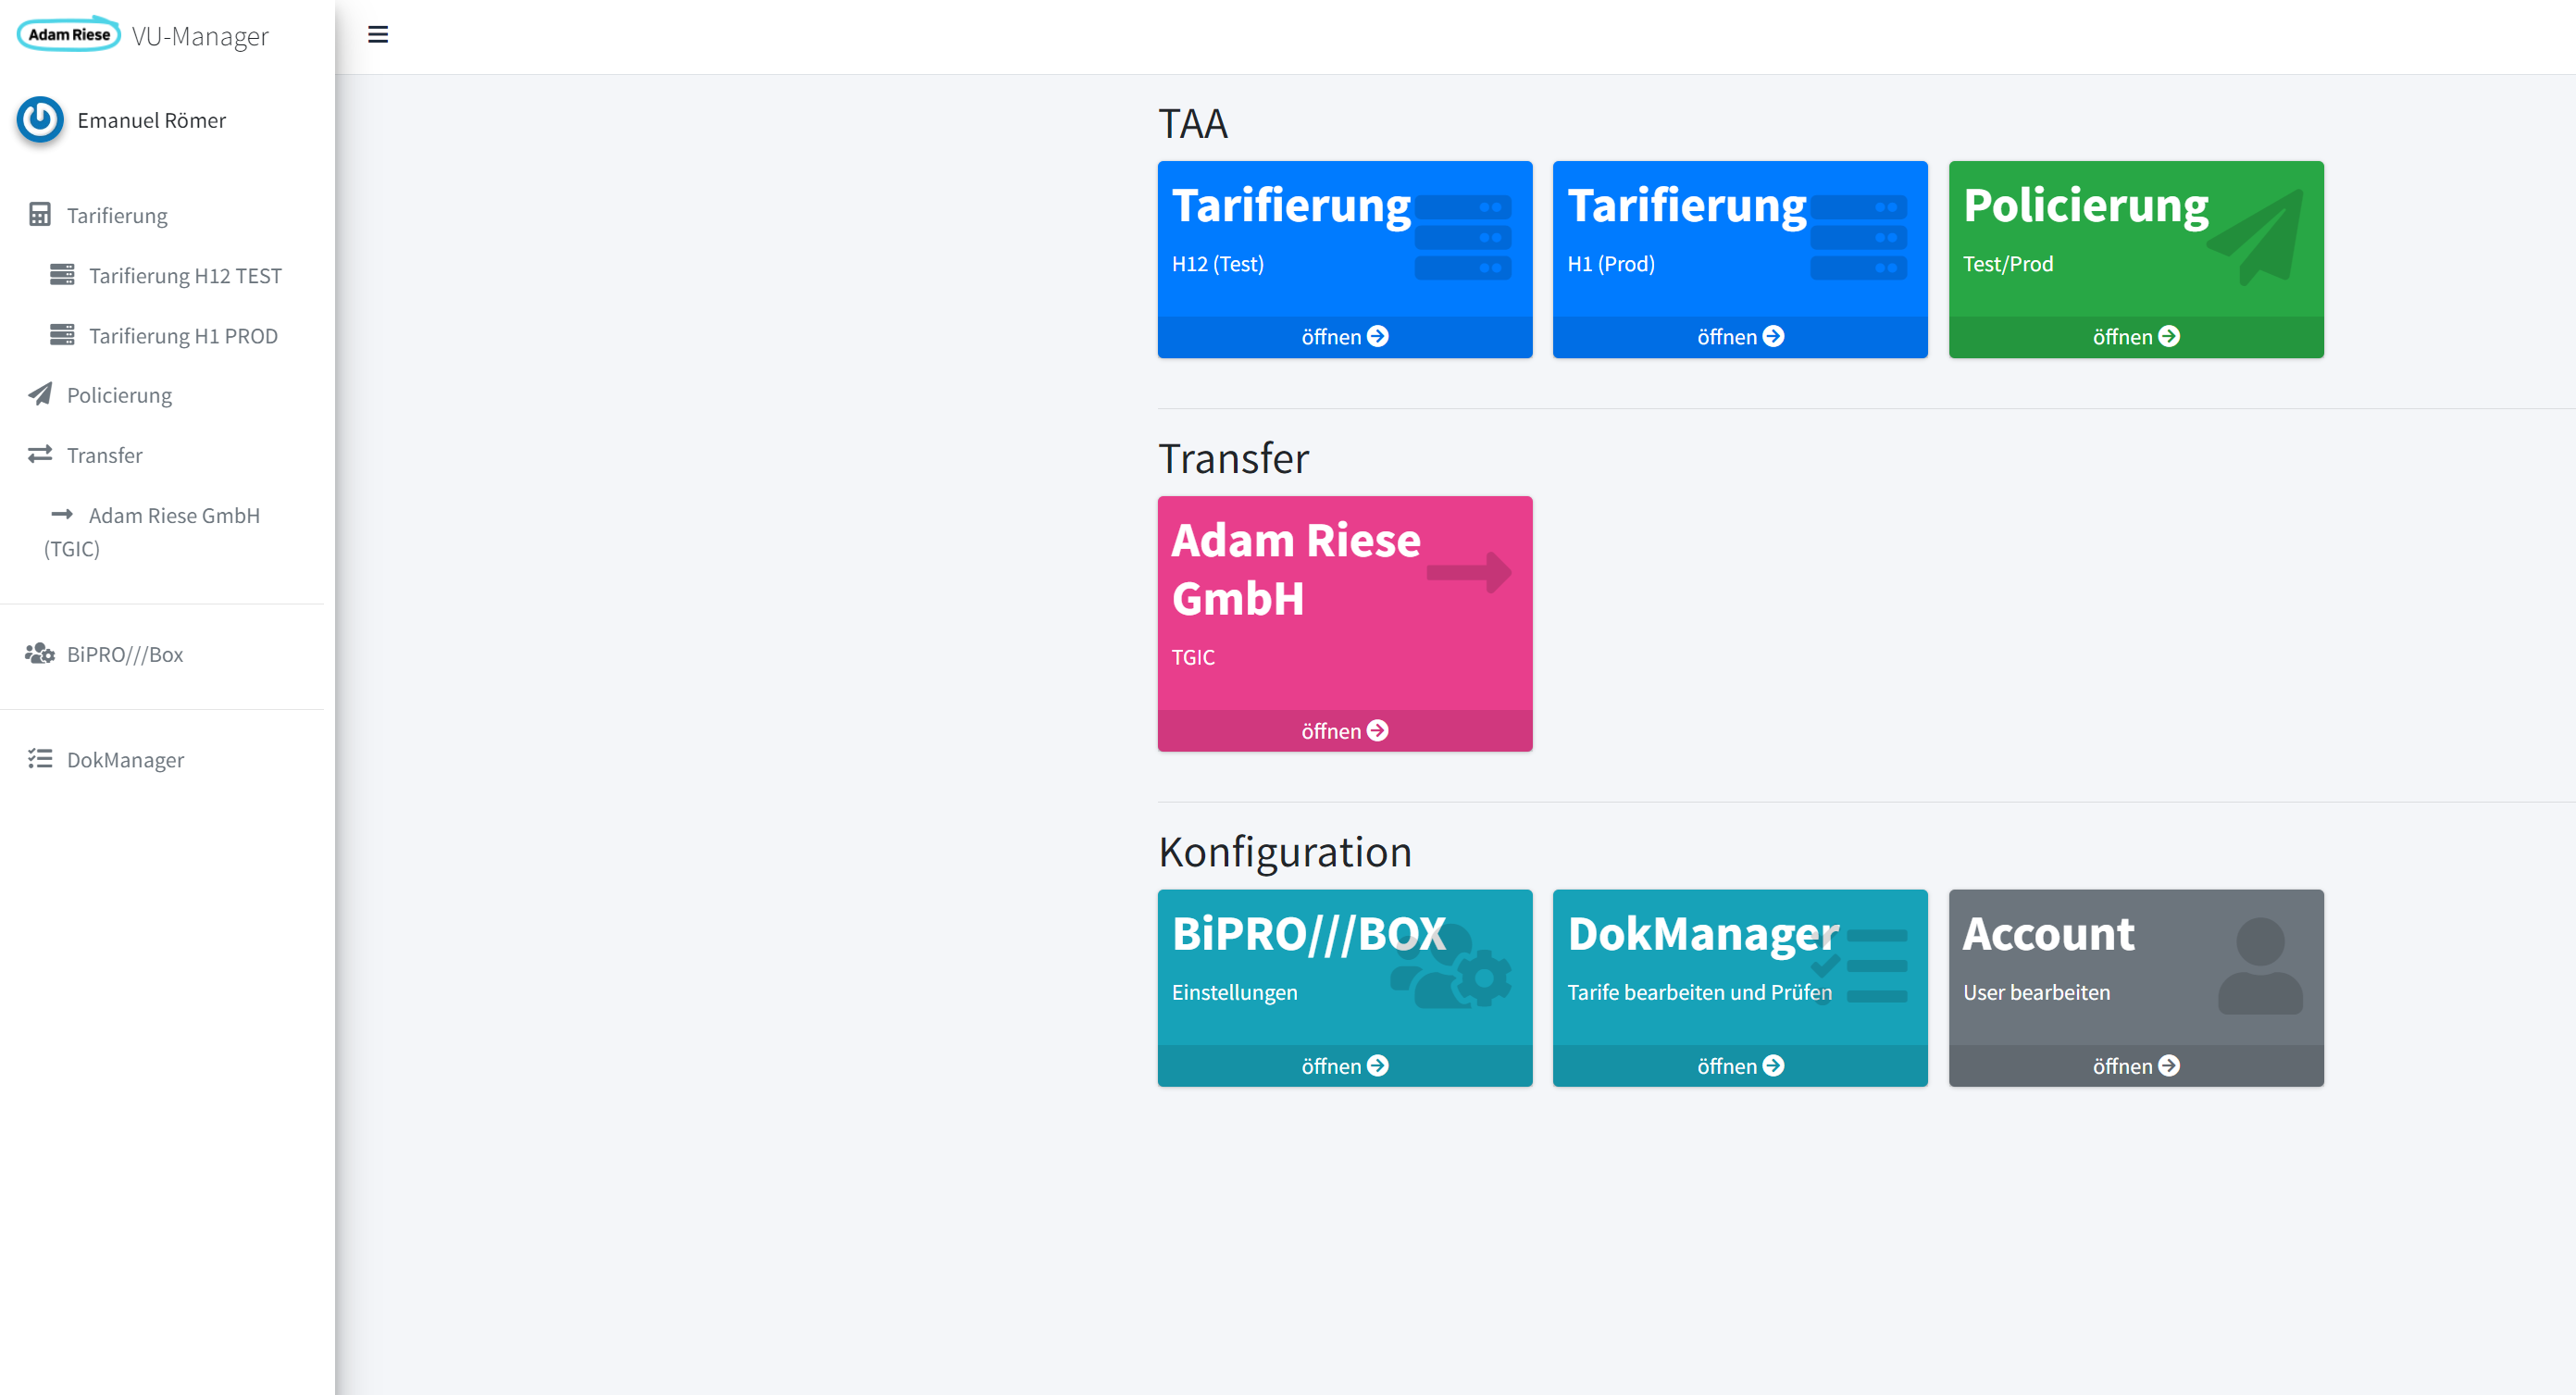
Task: Click the Adam Riese logo in header
Action: point(69,34)
